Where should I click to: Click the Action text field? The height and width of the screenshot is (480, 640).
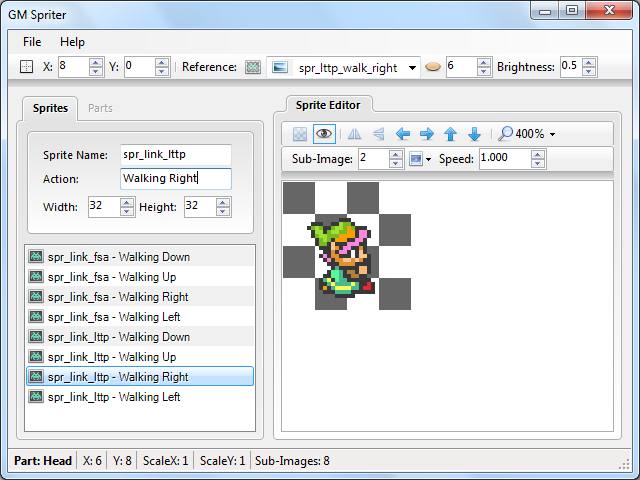point(176,178)
